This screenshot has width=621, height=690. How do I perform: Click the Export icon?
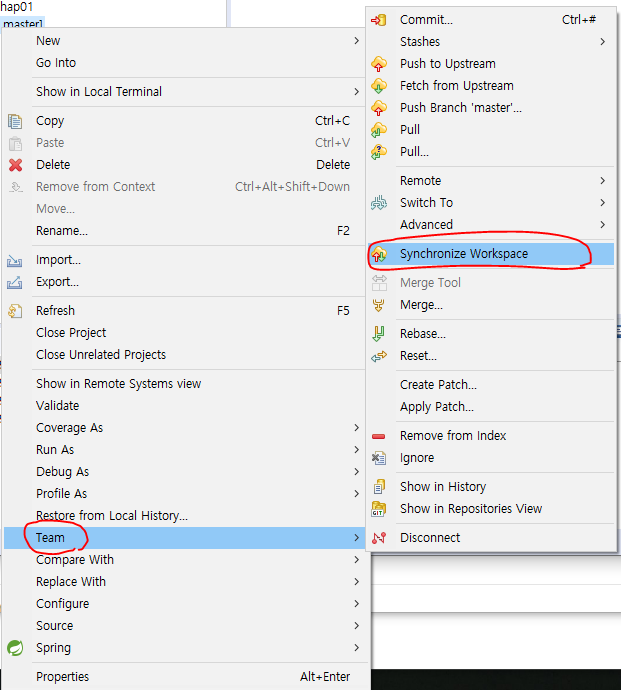click(x=15, y=283)
